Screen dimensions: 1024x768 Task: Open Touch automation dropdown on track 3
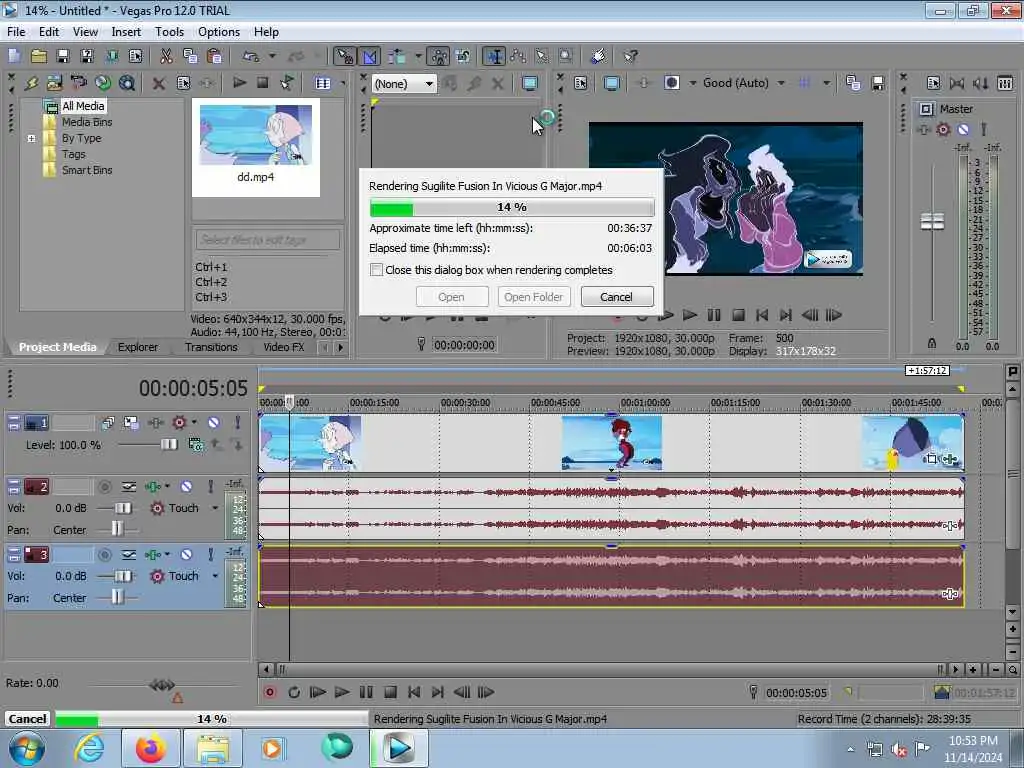pyautogui.click(x=216, y=576)
